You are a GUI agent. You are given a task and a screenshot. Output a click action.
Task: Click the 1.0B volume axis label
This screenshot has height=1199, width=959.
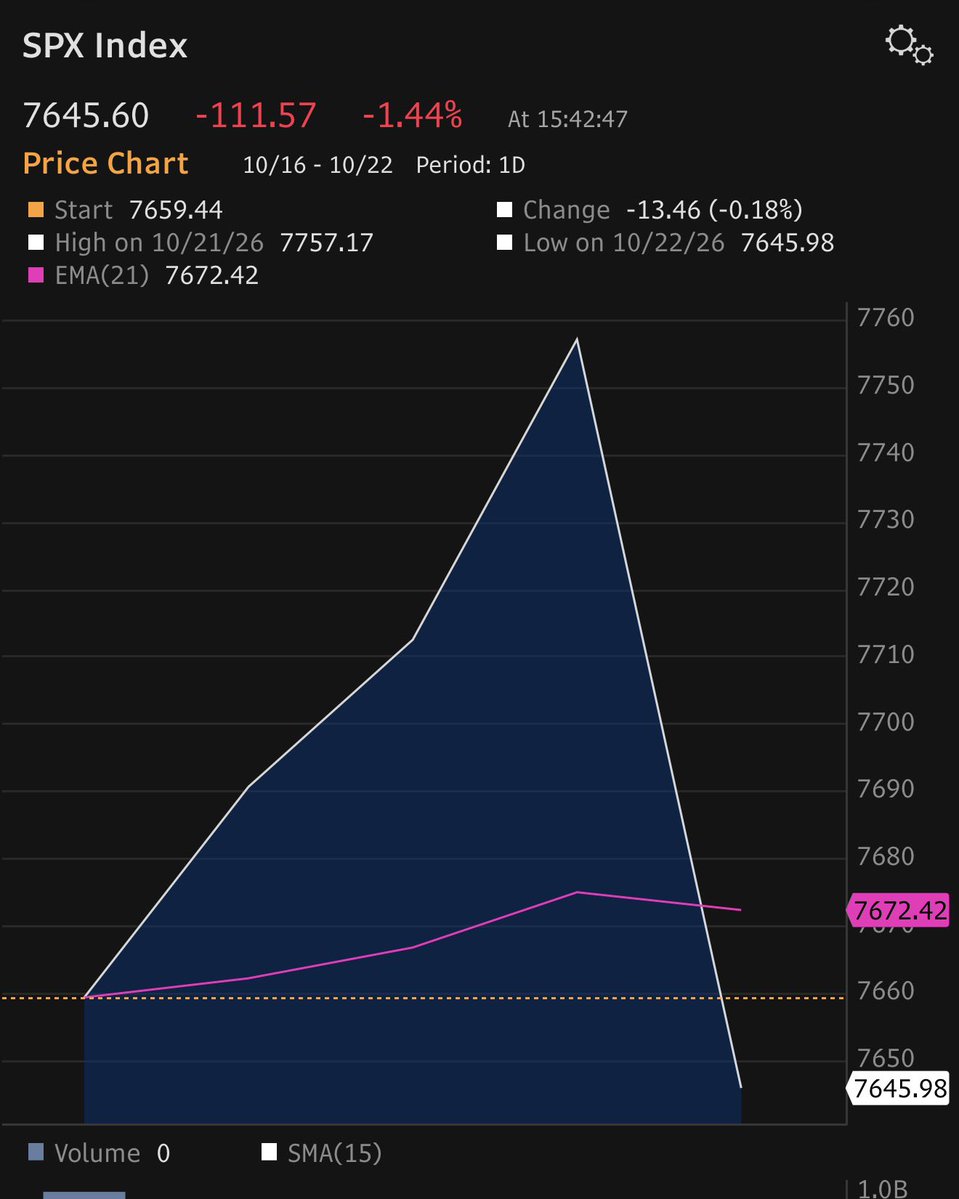(883, 1189)
